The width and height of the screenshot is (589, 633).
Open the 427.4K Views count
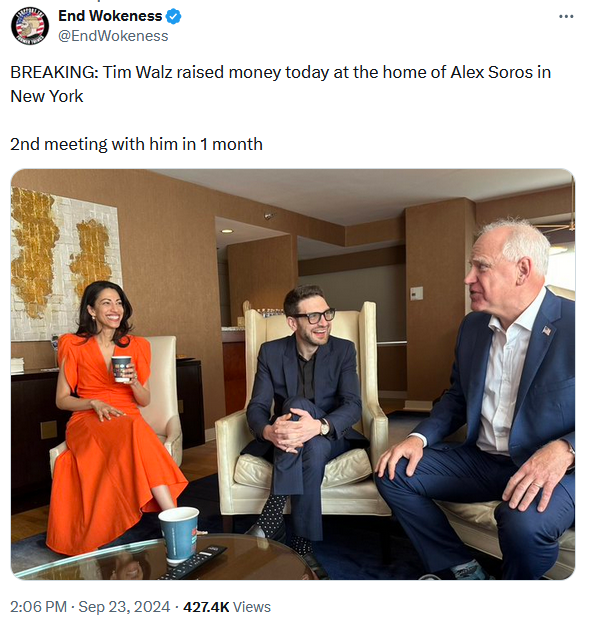pos(227,607)
